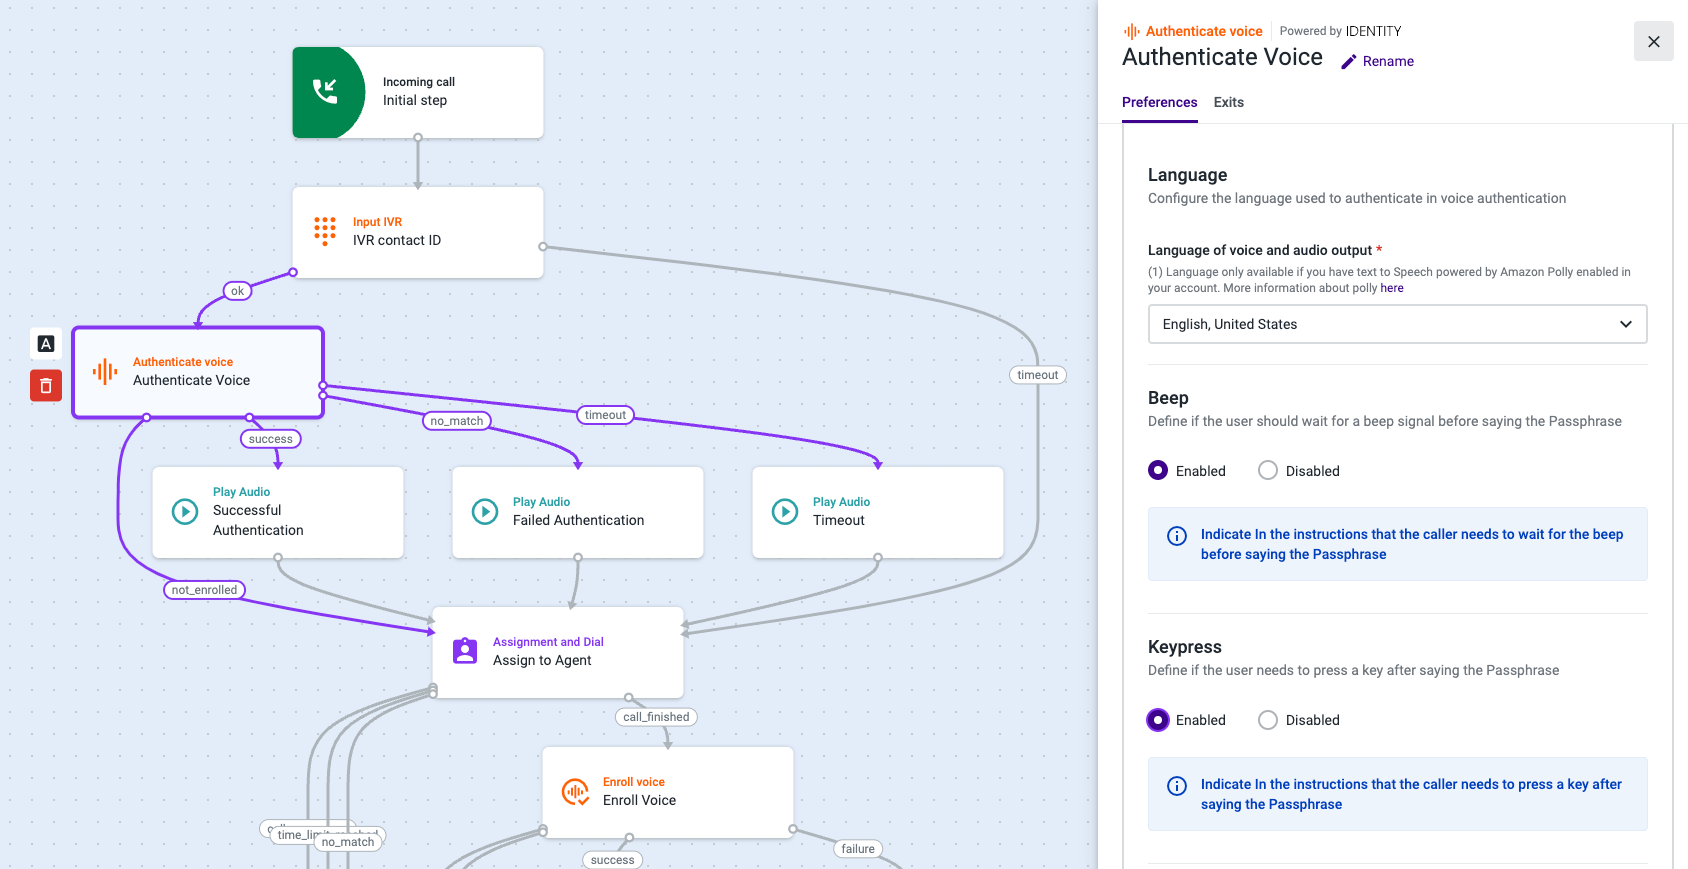Click the 'not_enrolled' connection label
1688x869 pixels.
[x=204, y=590]
